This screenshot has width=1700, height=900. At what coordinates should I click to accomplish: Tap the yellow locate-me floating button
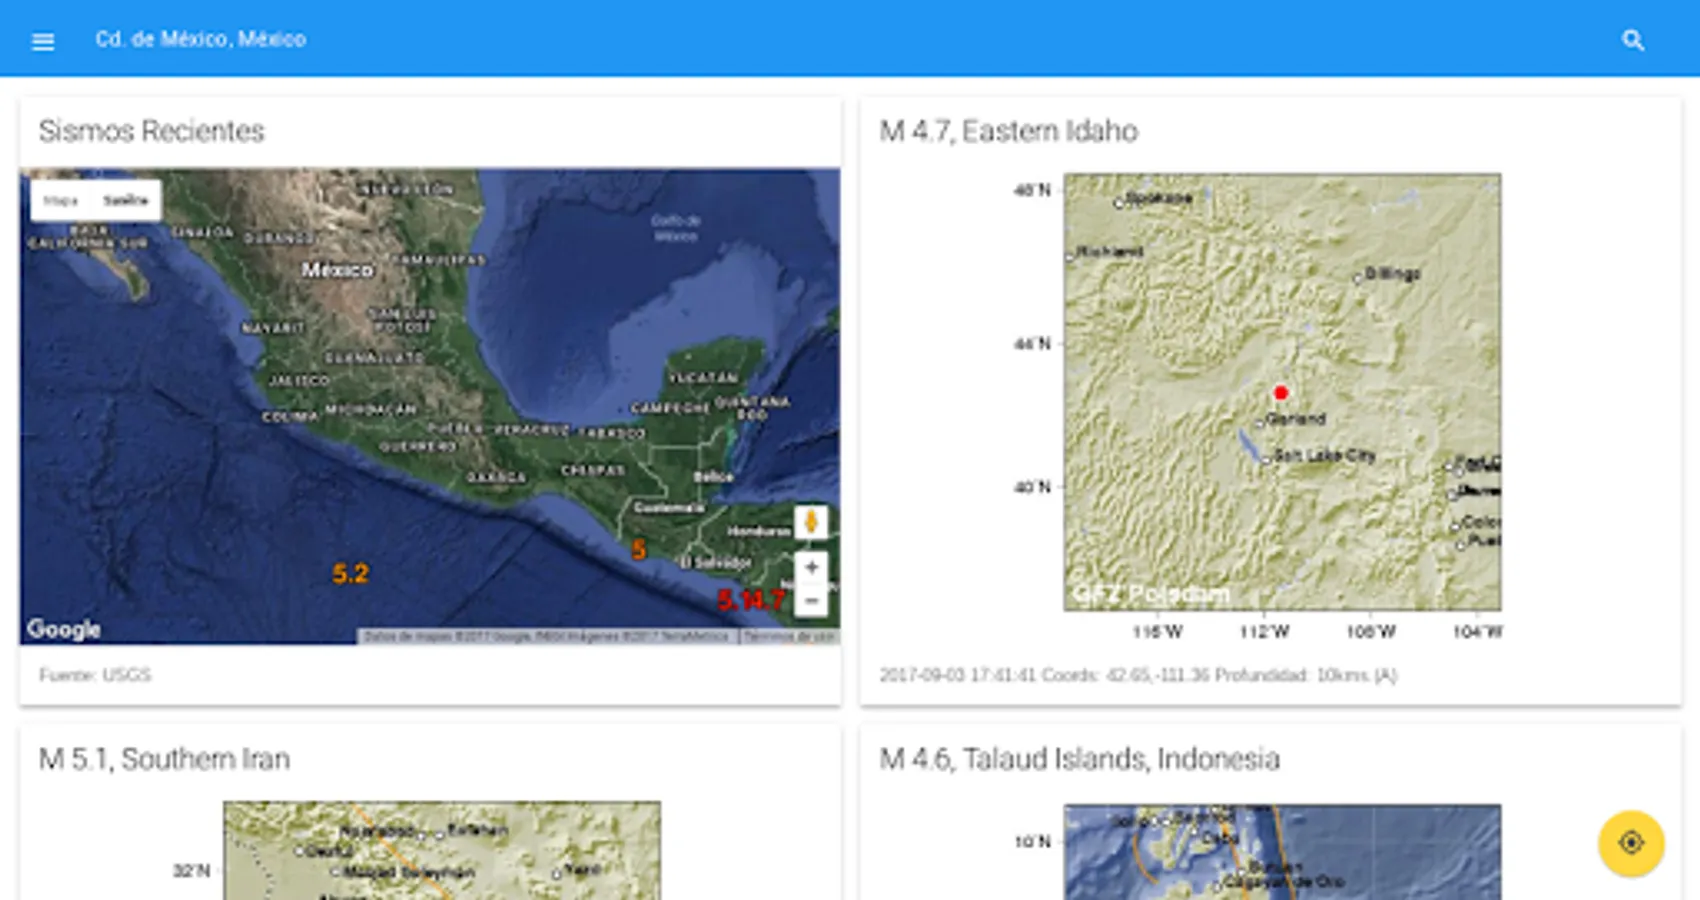[1631, 843]
